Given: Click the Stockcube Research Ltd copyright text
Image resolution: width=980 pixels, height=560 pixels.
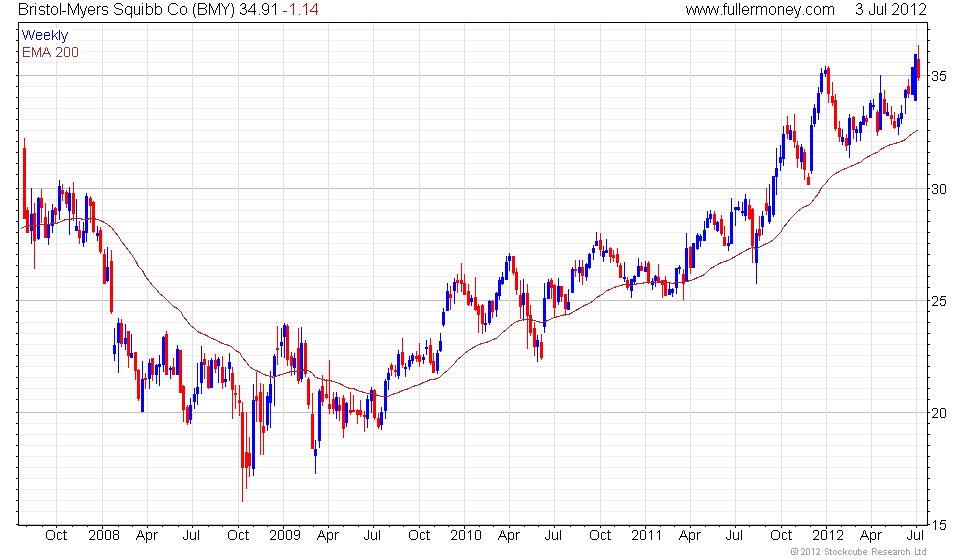Looking at the screenshot, I should click(859, 552).
